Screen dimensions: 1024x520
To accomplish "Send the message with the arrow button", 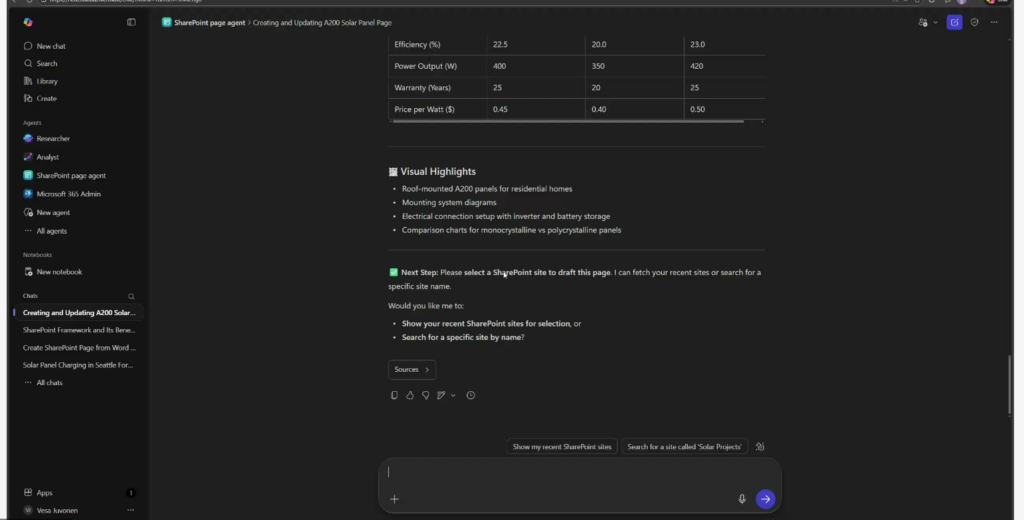I will tap(765, 498).
